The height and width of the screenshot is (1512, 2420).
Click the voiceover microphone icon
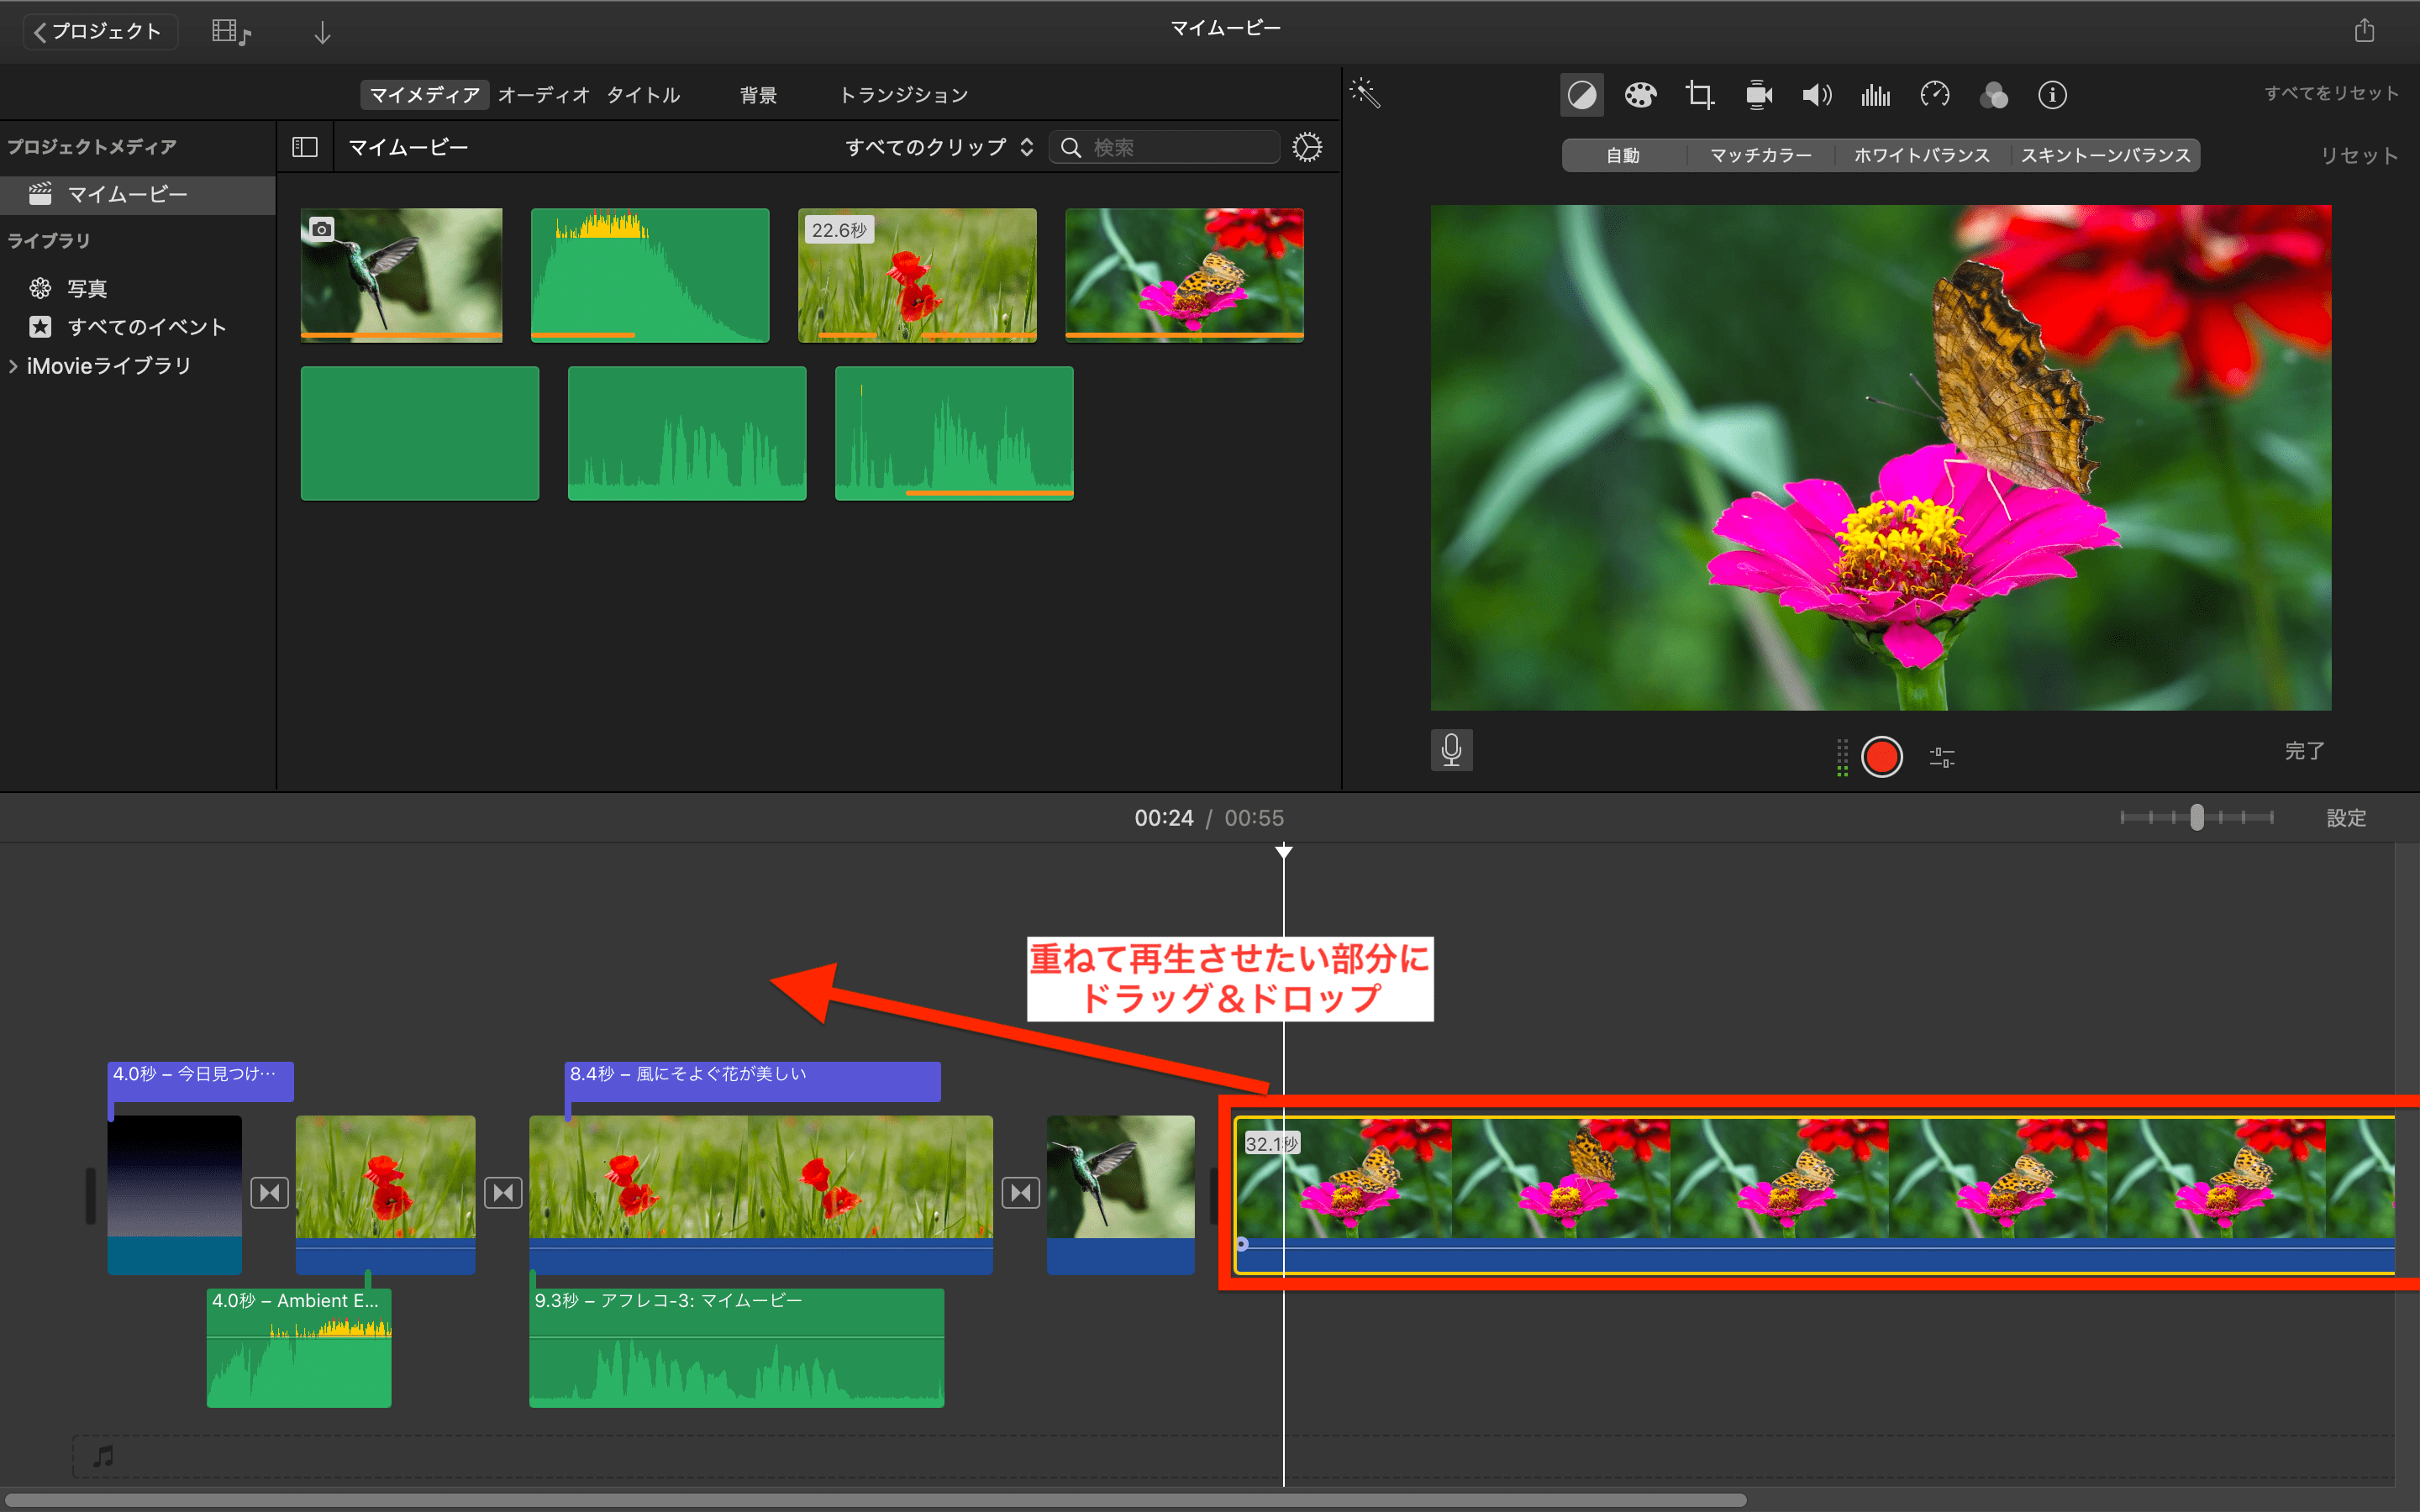[1451, 750]
